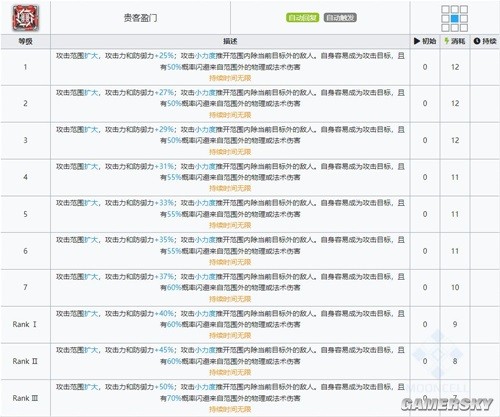Viewport: 500px width, 417px height.
Task: Click the blue 扩大 text in level 1 row
Action: (91, 56)
